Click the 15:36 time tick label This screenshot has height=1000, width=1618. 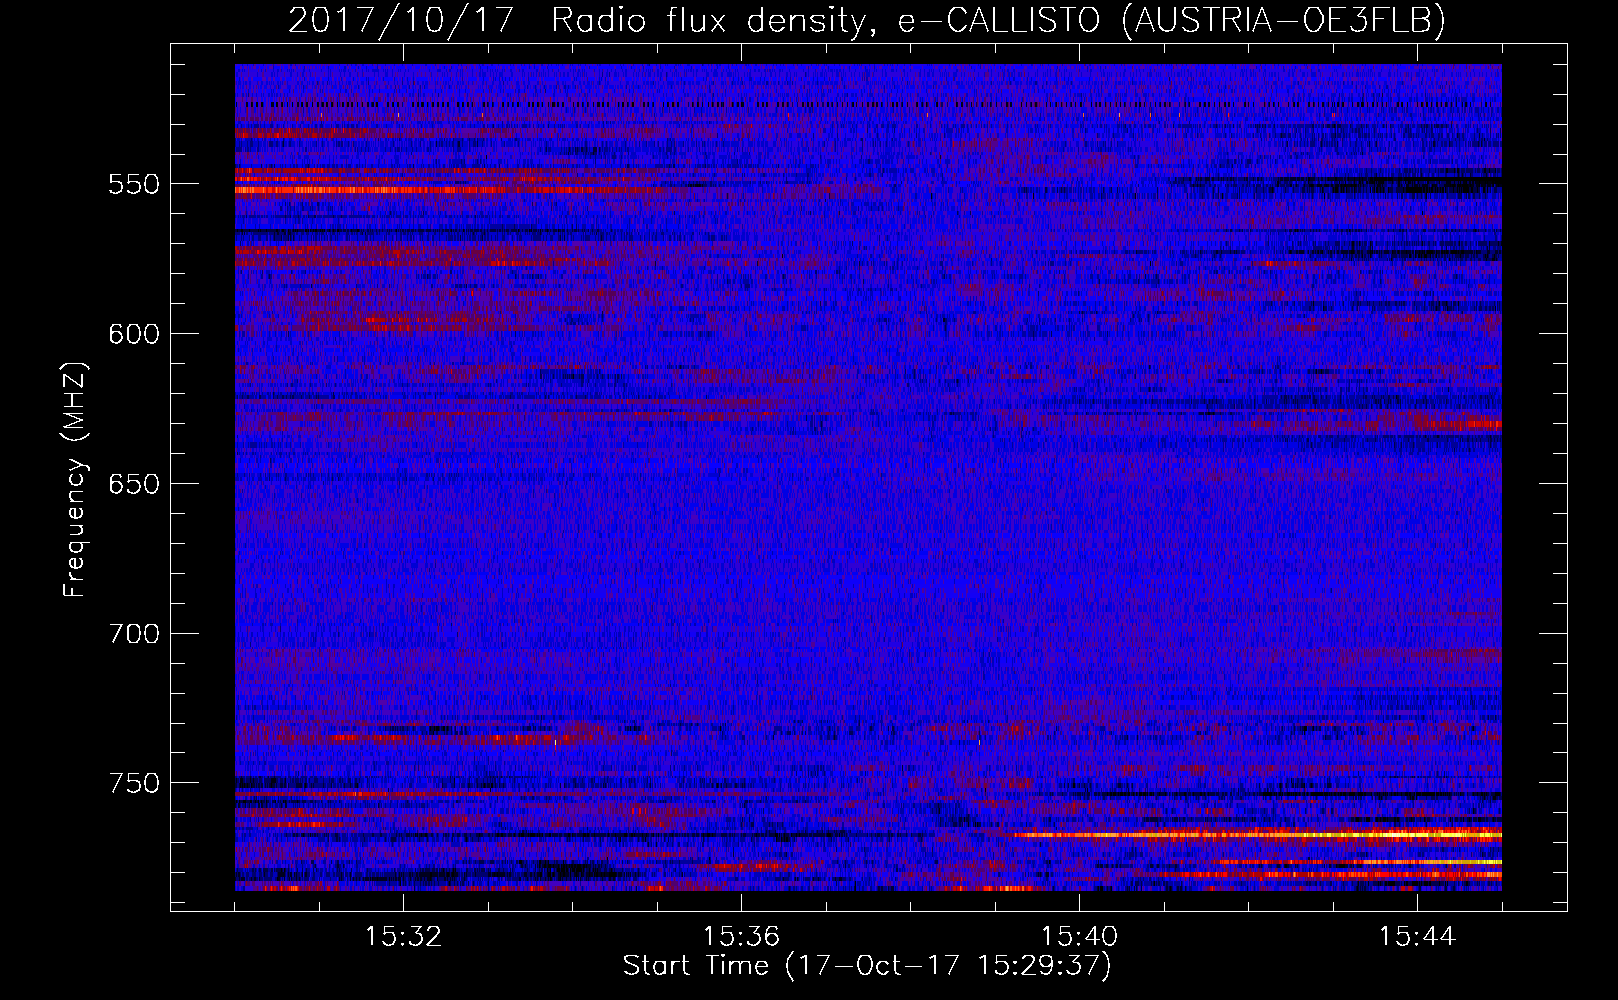[741, 937]
